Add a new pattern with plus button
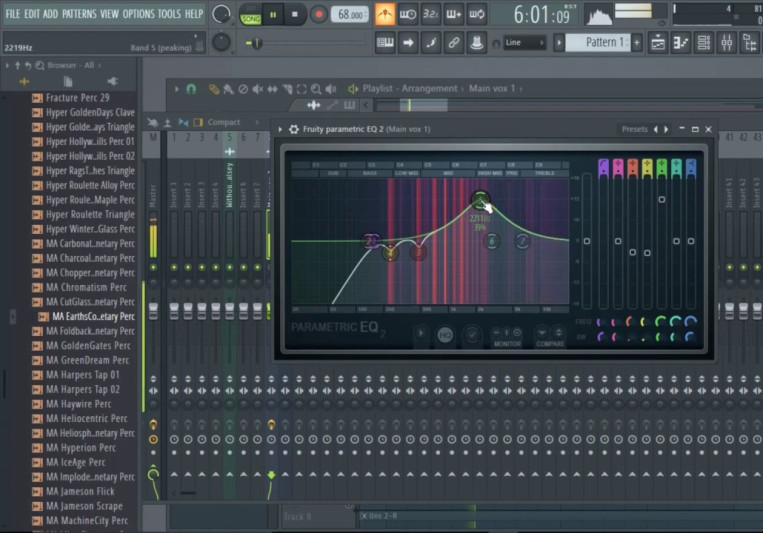The image size is (763, 533). [636, 43]
